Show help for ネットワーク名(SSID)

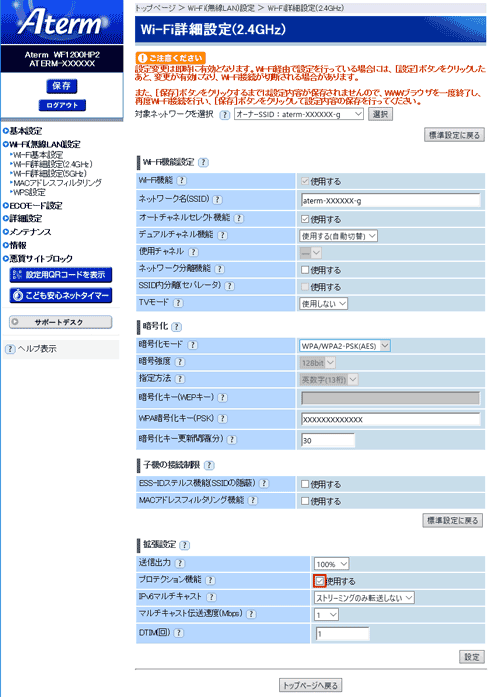[217, 200]
